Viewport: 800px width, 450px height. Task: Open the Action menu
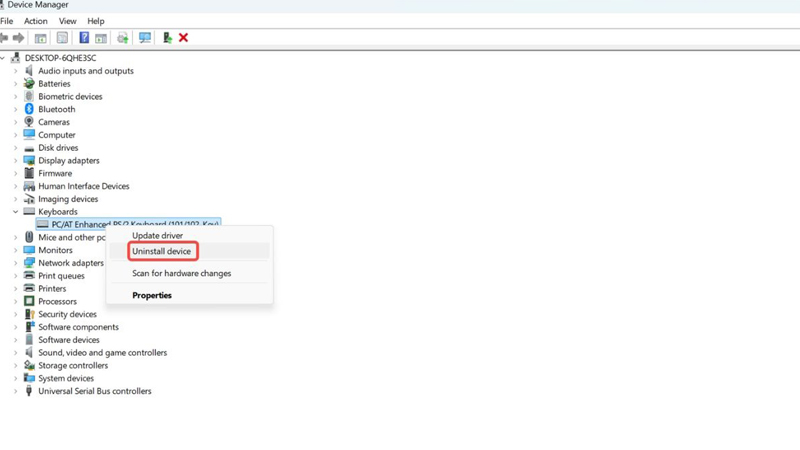[x=35, y=21]
